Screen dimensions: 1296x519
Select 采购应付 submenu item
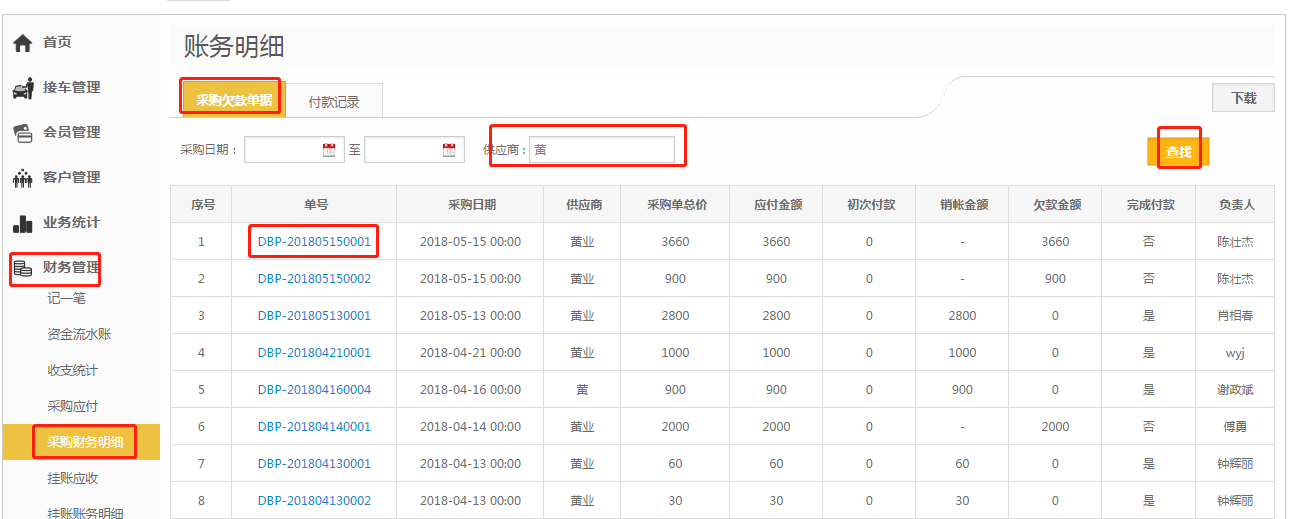[73, 406]
